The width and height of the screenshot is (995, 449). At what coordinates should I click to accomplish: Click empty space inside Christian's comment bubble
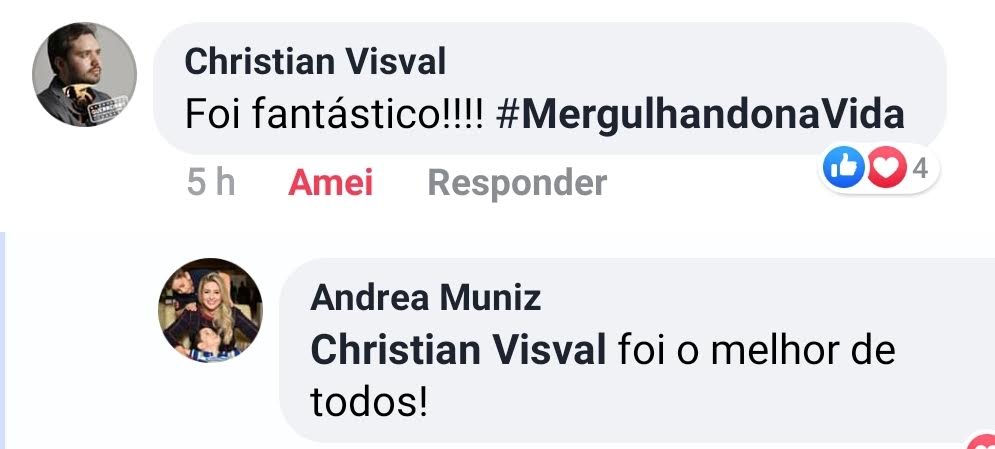(x=698, y=60)
